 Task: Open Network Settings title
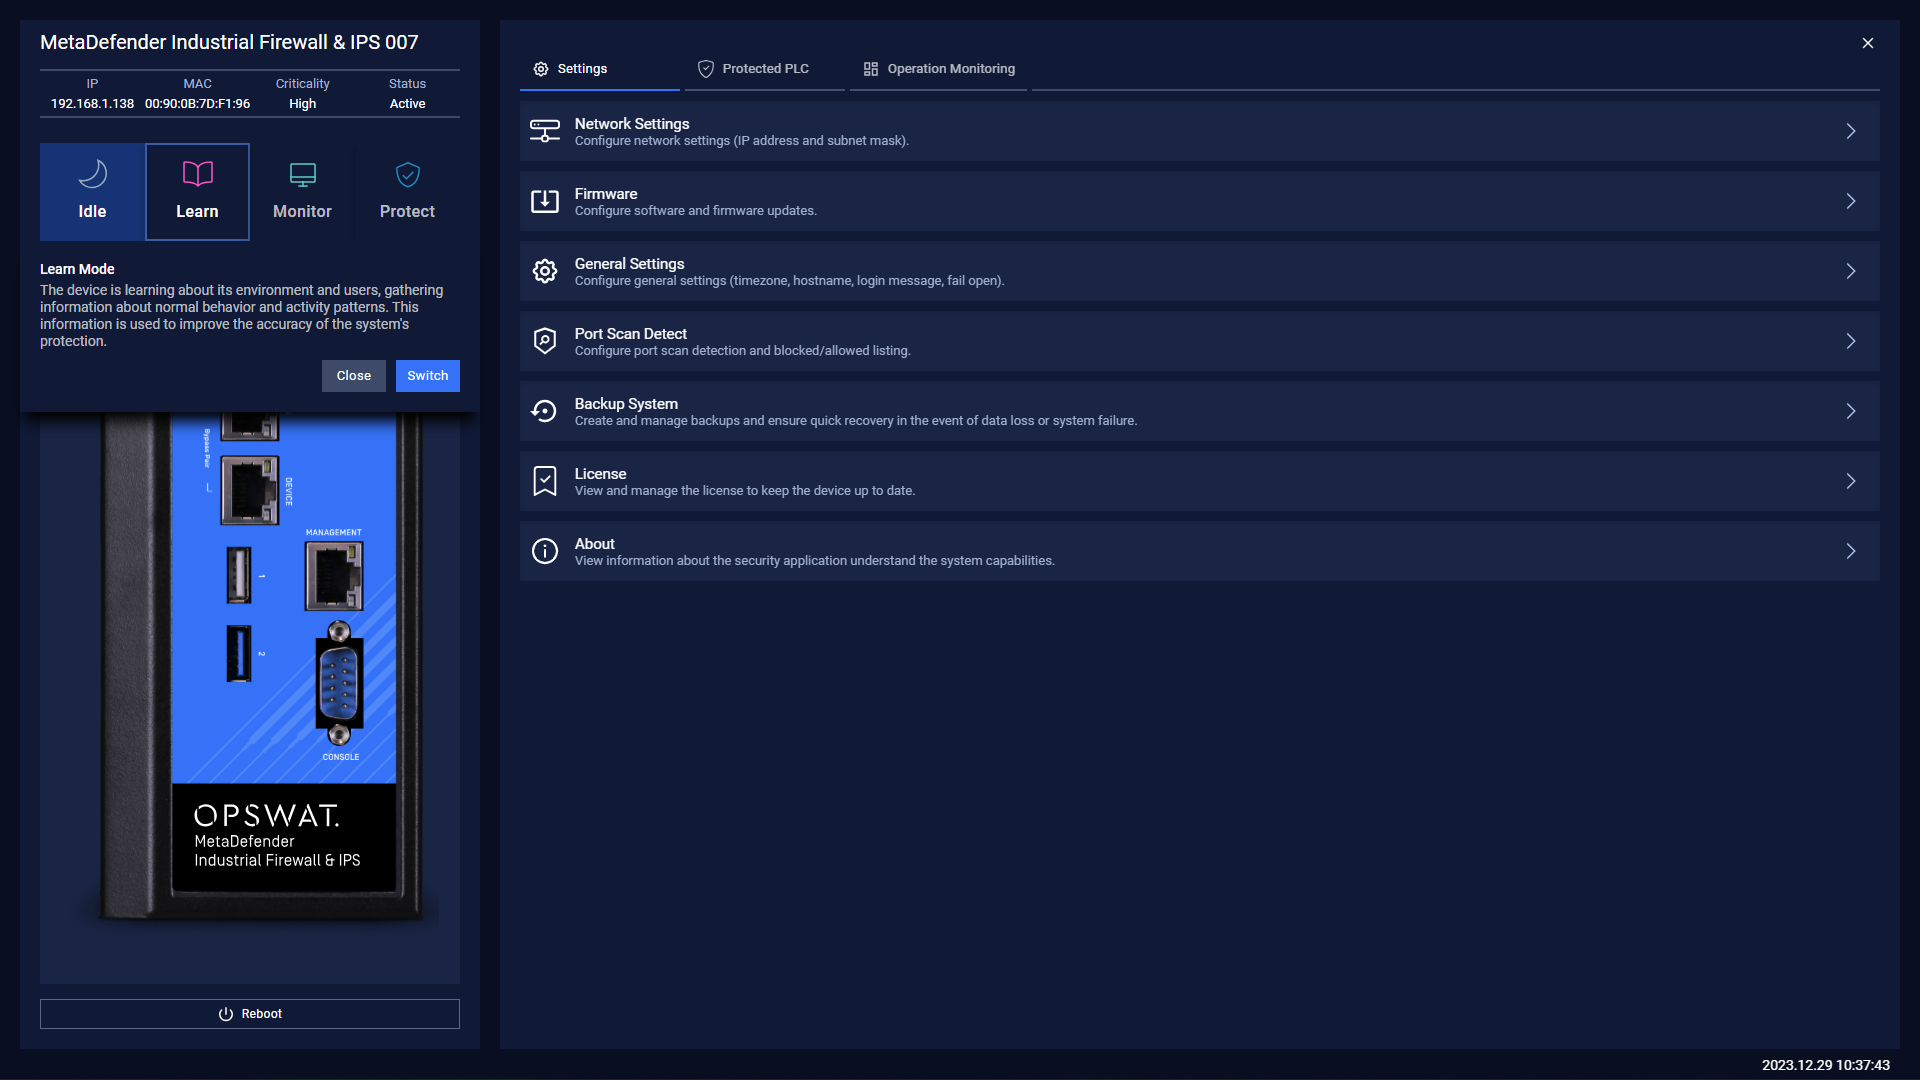click(632, 124)
